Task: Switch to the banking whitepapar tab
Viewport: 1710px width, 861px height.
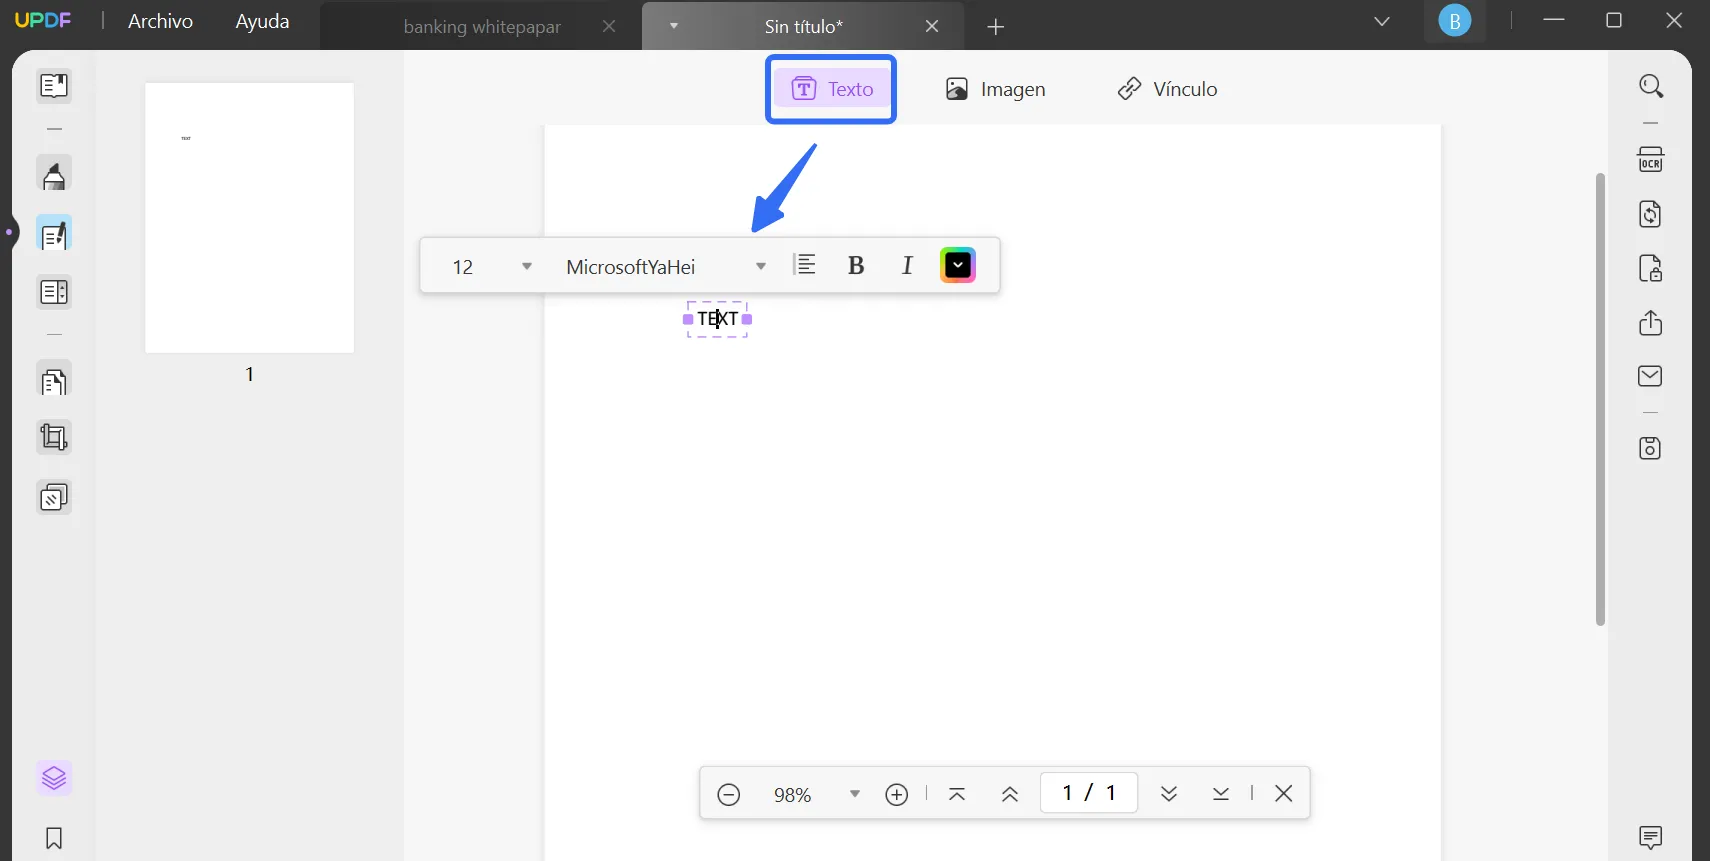Action: (x=482, y=27)
